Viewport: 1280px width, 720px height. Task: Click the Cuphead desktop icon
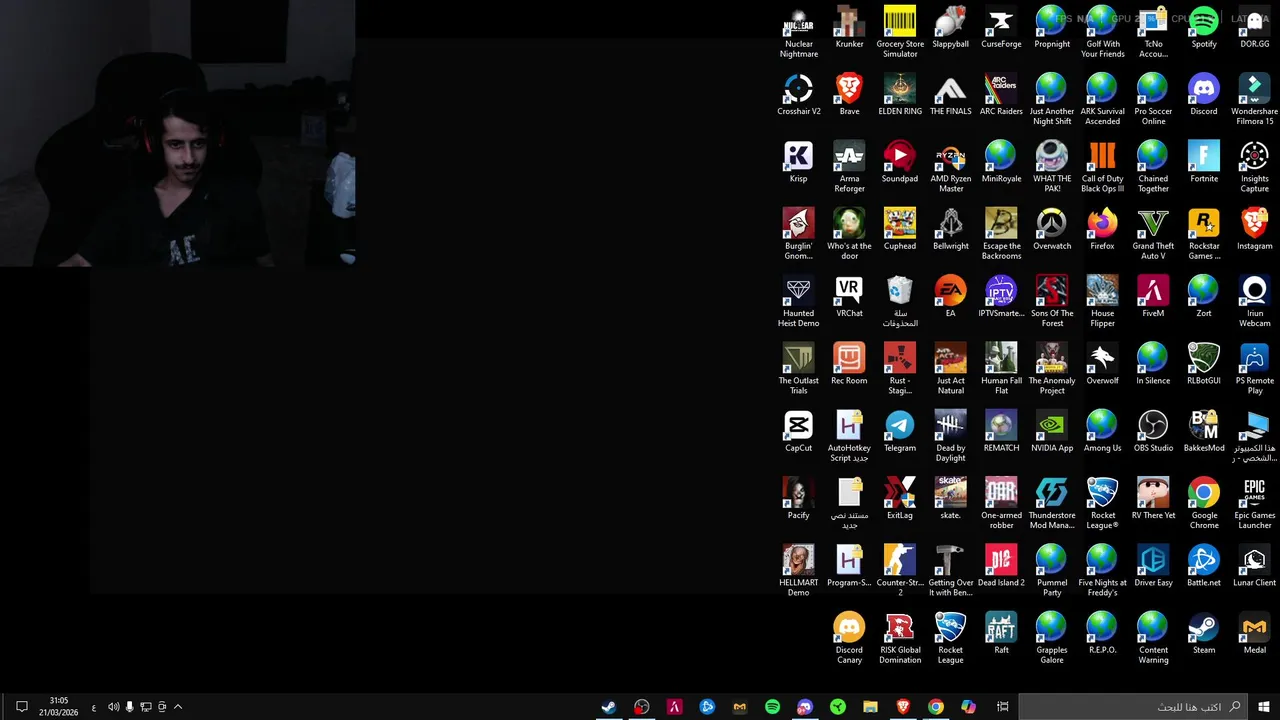pos(900,228)
